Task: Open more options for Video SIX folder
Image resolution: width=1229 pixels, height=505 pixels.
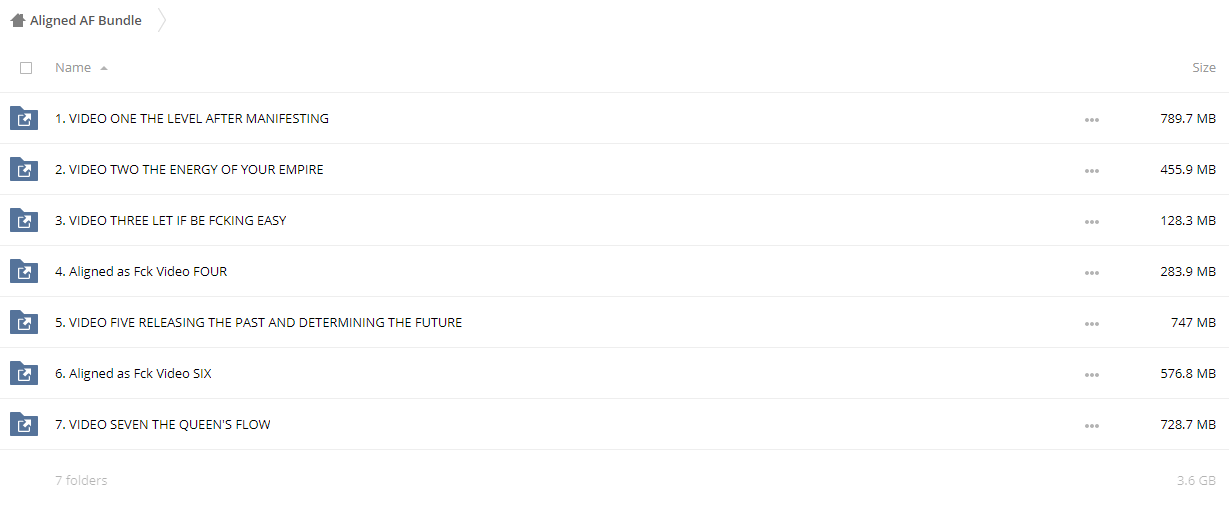Action: pos(1091,375)
